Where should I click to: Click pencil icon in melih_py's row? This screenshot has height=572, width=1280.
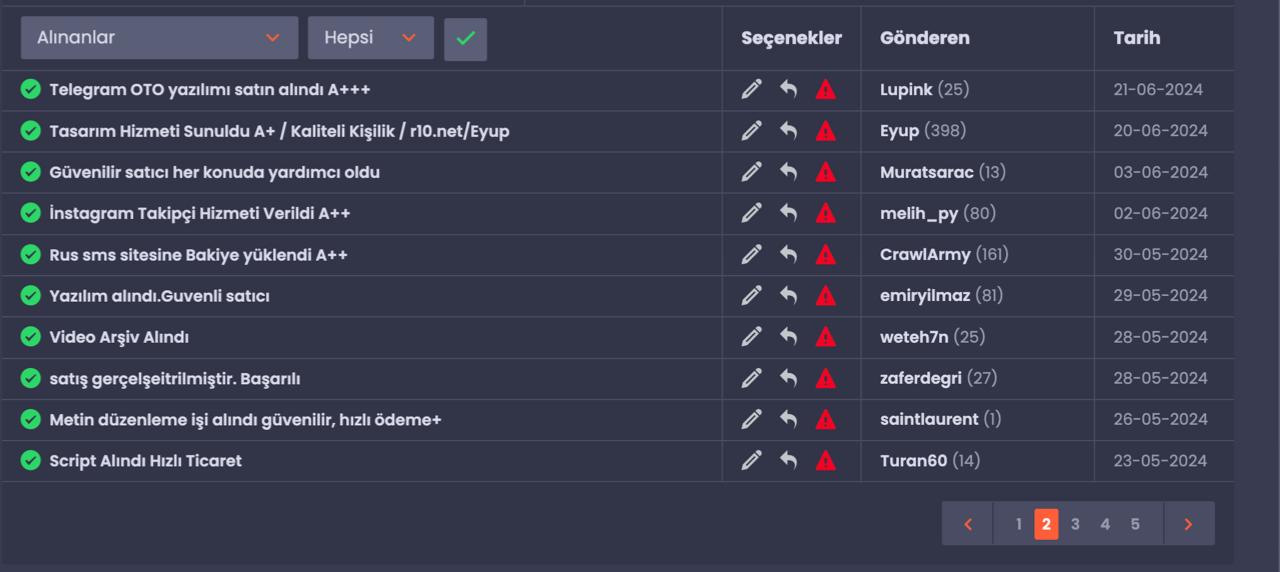tap(752, 213)
